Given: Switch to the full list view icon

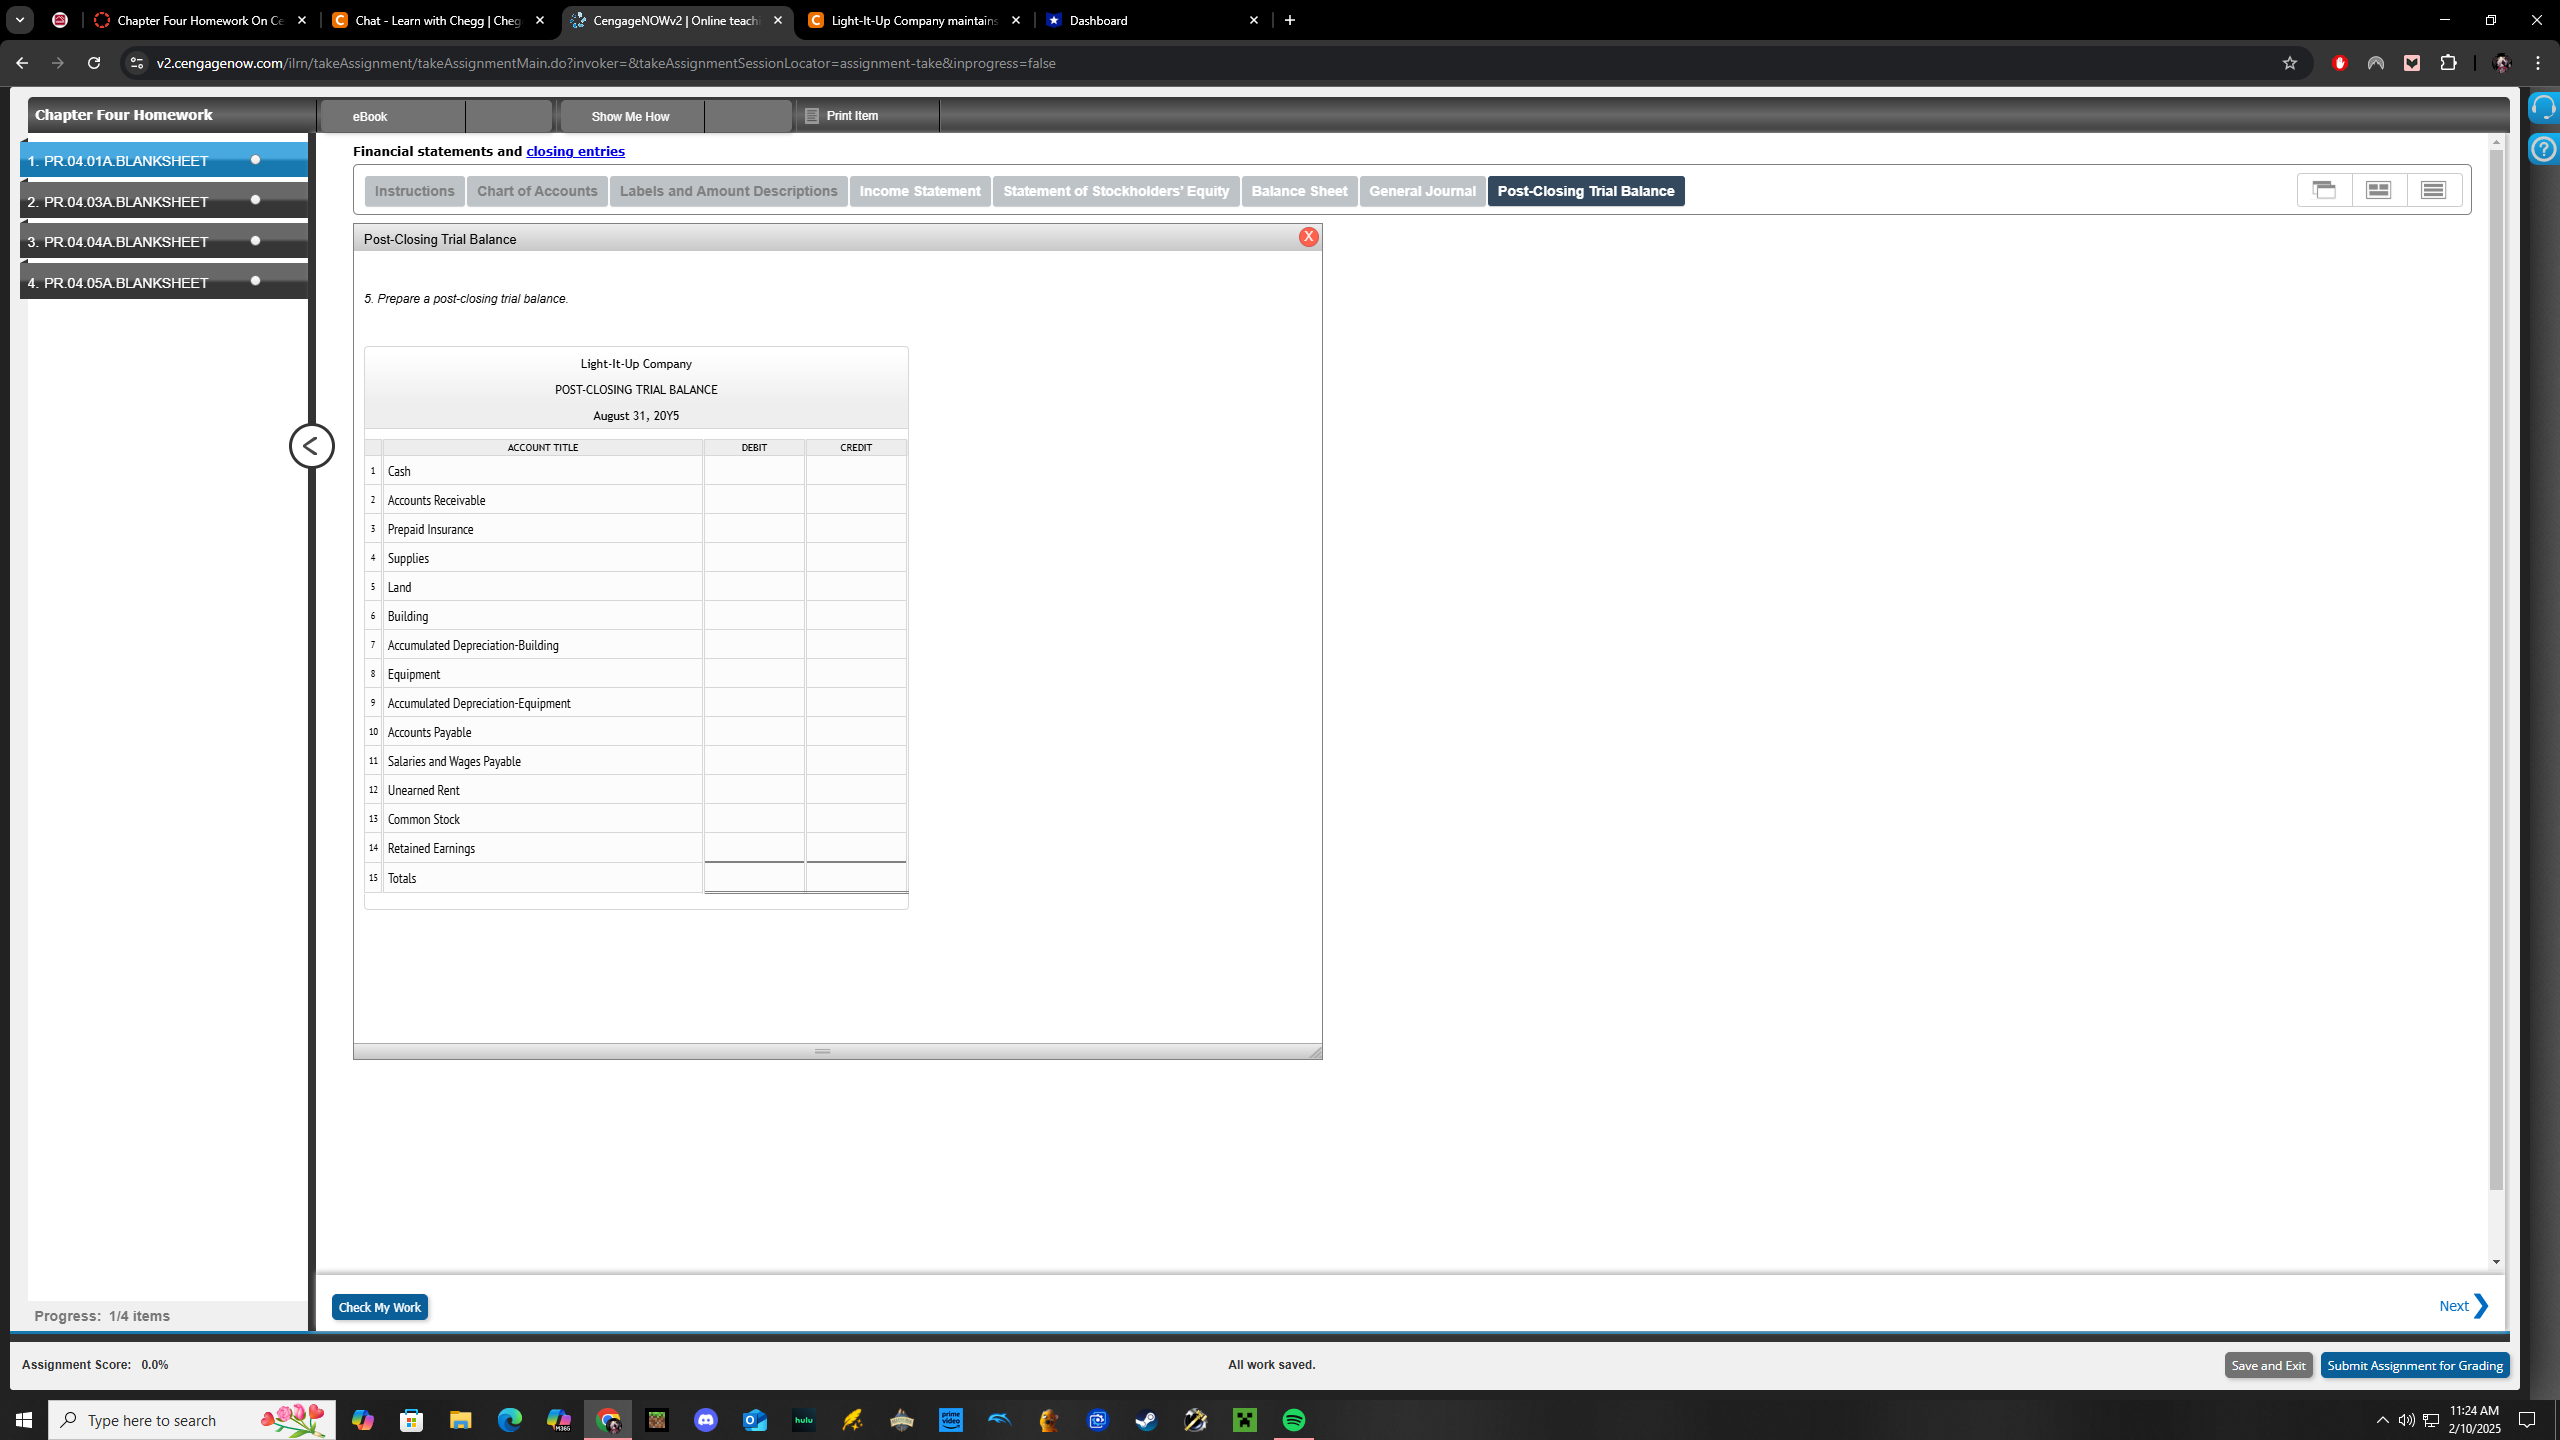Looking at the screenshot, I should [2431, 189].
